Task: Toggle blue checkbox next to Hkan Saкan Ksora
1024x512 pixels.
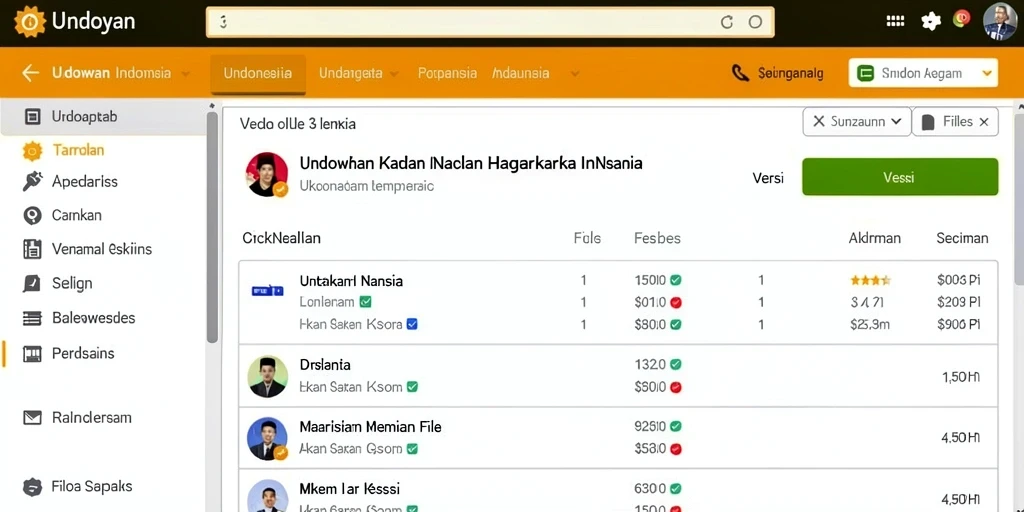Action: pos(412,323)
